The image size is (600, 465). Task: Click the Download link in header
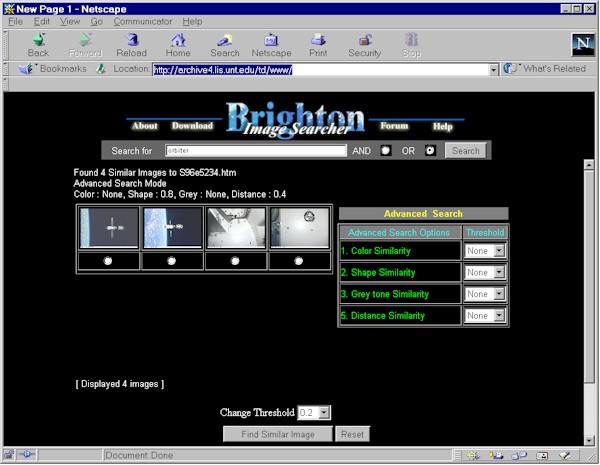coord(192,126)
